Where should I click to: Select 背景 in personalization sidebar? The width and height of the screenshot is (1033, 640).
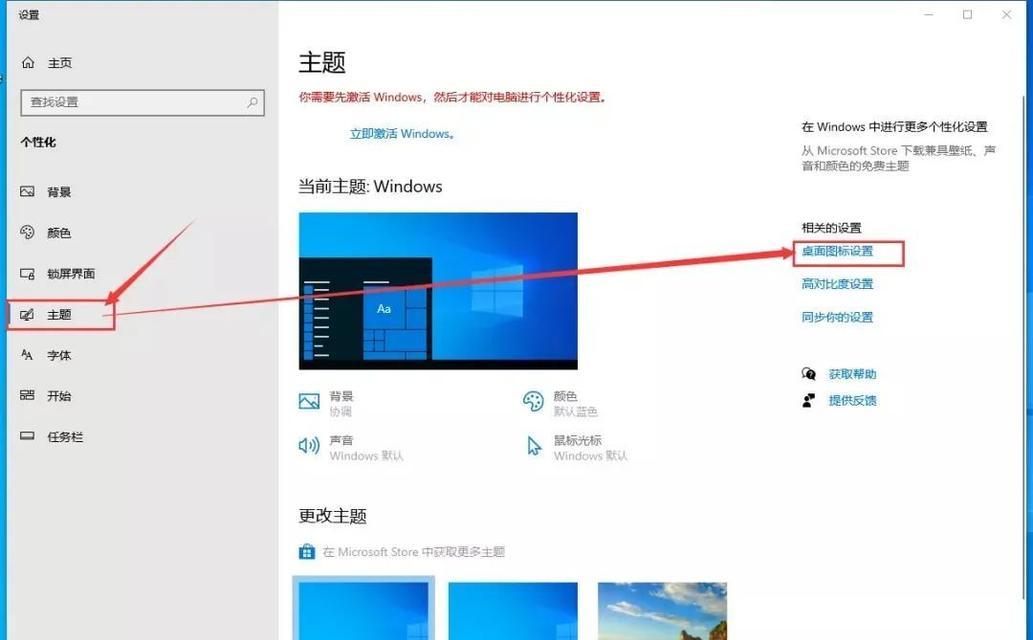[59, 192]
